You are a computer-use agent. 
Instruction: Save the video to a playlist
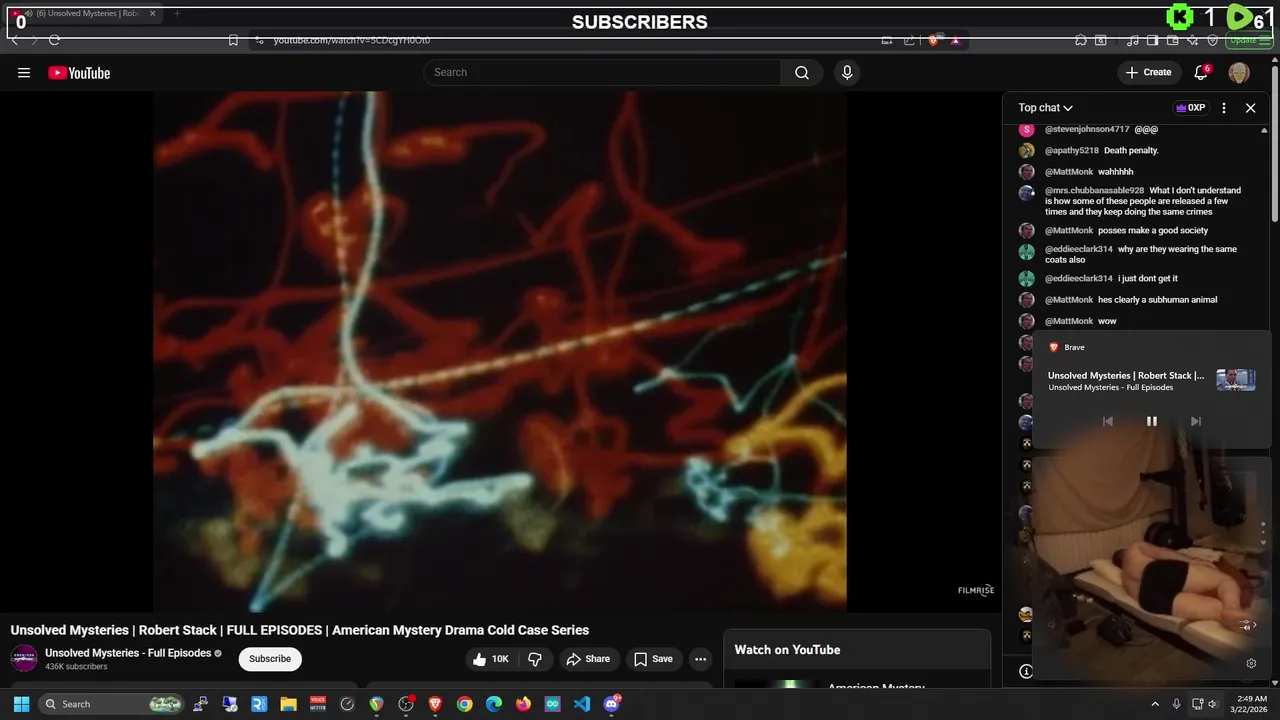[x=653, y=659]
